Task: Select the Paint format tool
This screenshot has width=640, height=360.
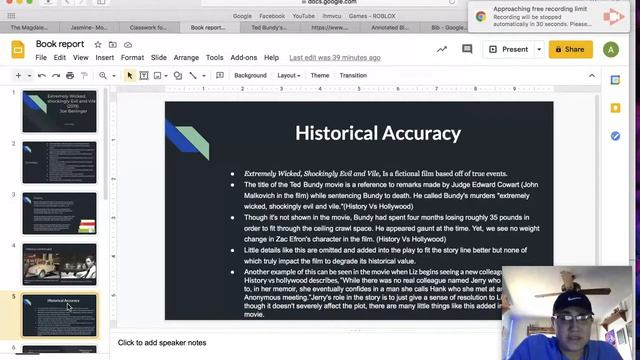Action: coord(84,76)
